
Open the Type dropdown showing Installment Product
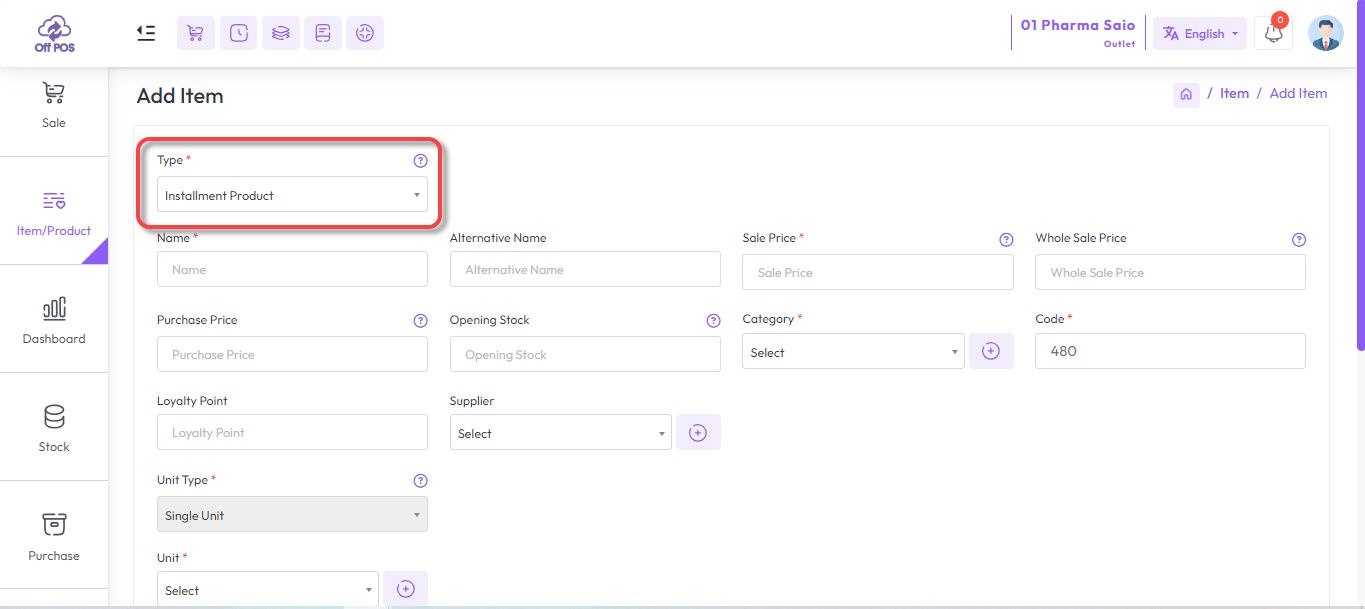click(x=292, y=195)
